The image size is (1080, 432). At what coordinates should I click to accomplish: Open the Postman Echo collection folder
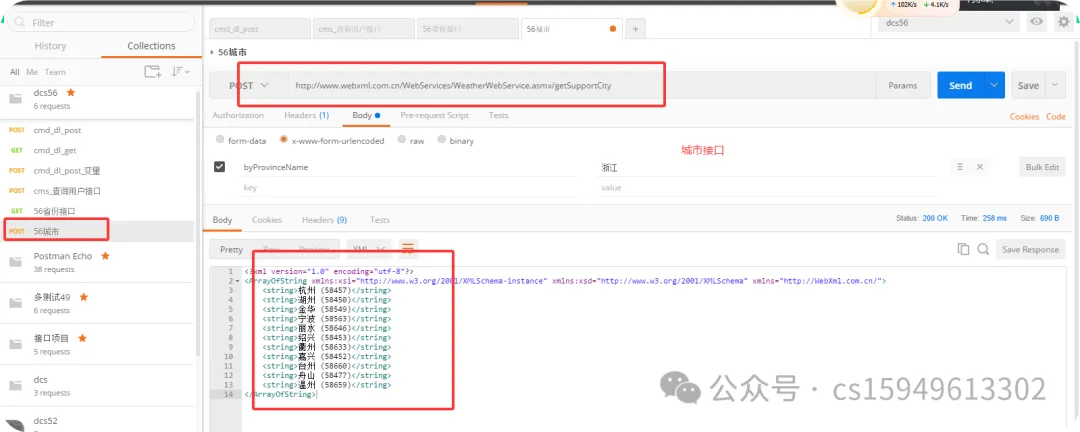click(14, 262)
